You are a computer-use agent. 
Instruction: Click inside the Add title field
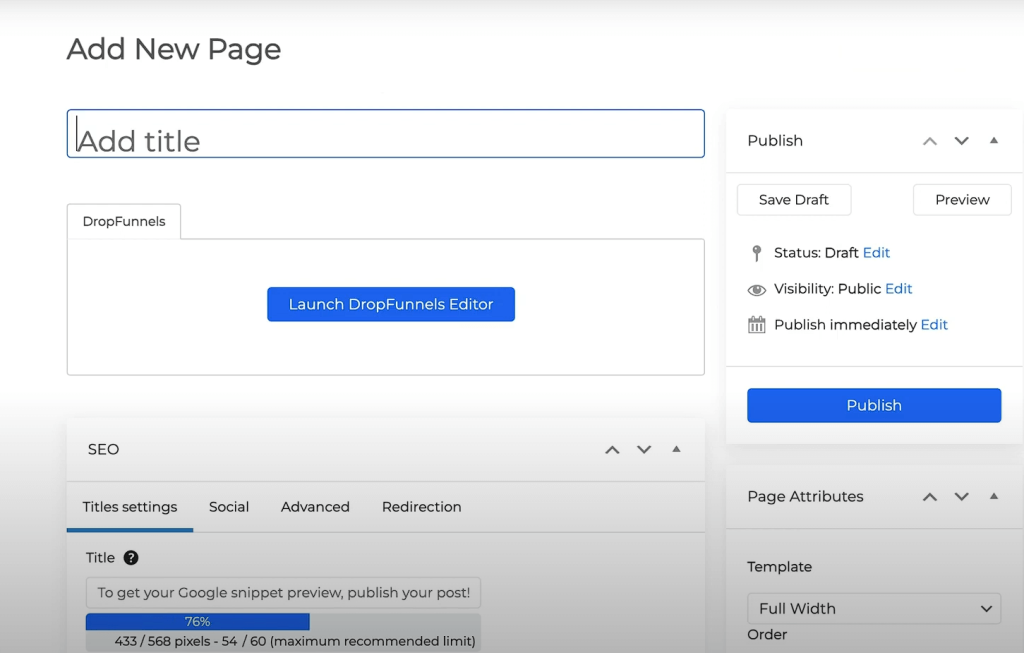[385, 133]
